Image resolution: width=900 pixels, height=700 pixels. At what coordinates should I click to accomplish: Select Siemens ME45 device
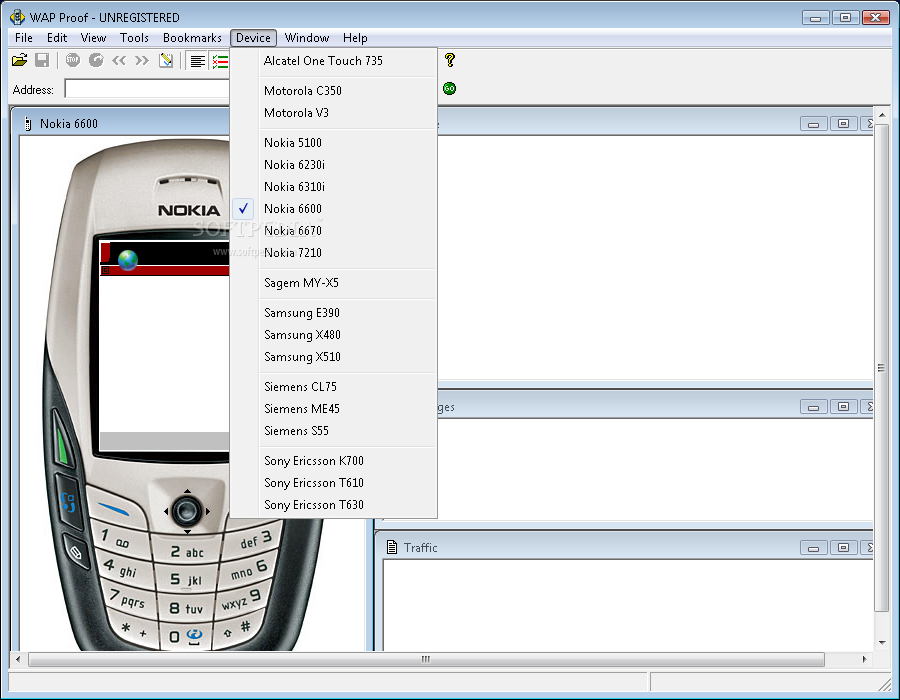333,409
